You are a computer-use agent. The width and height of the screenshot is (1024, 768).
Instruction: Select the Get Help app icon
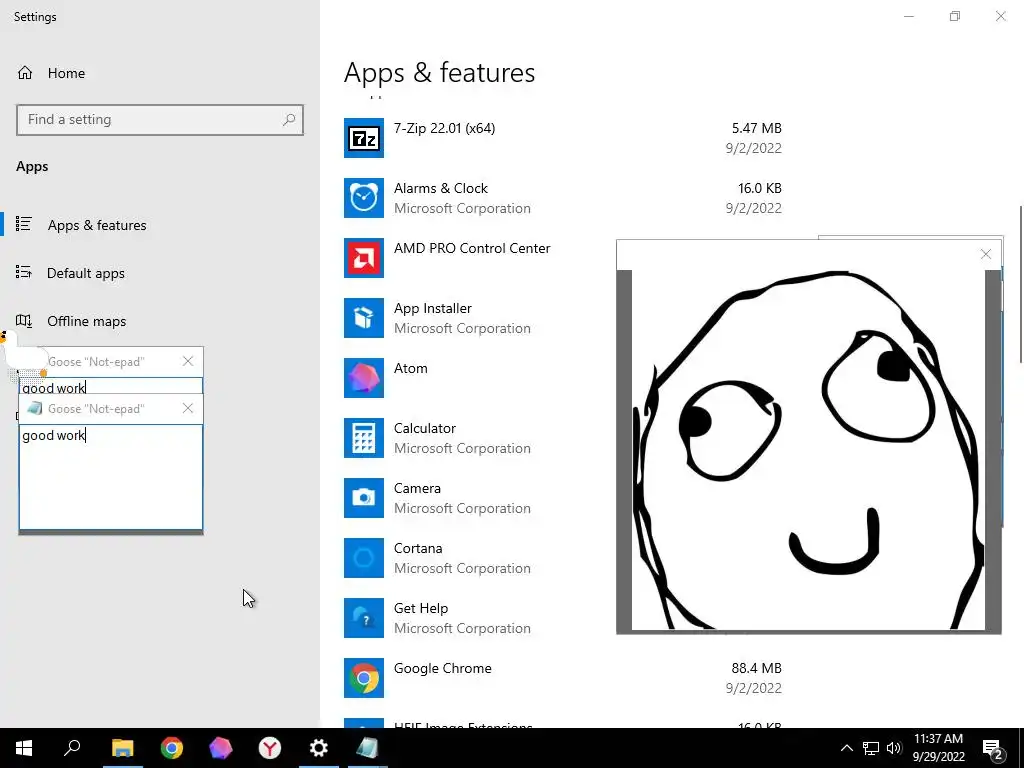point(364,618)
